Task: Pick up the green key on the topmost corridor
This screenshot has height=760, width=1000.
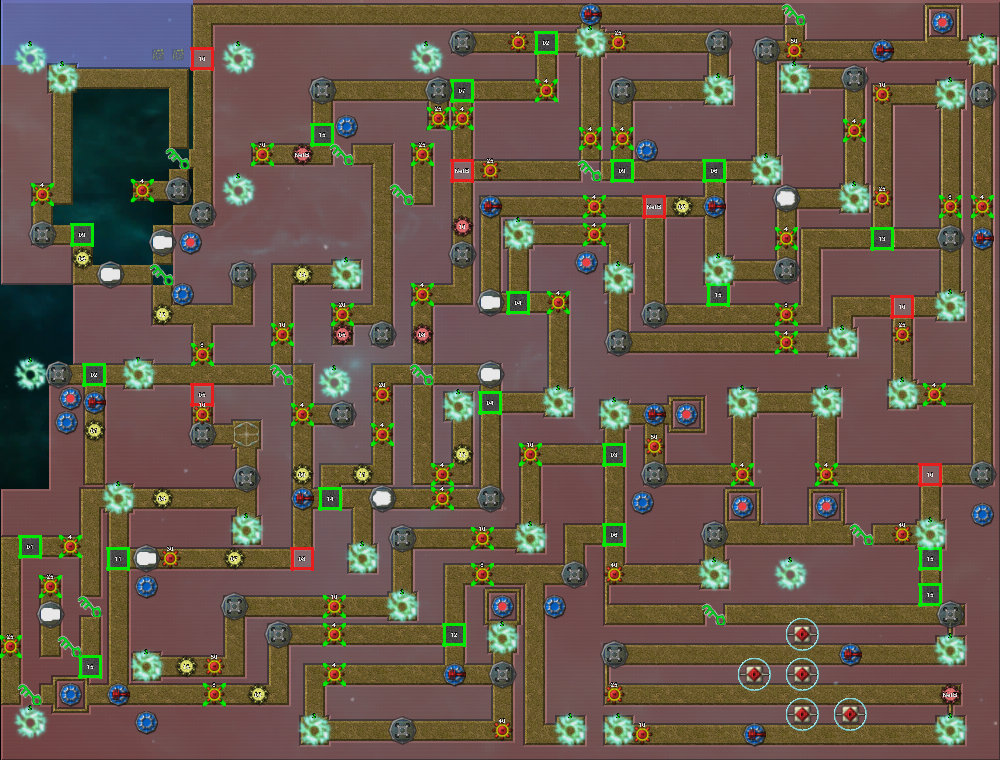Action: 794,14
